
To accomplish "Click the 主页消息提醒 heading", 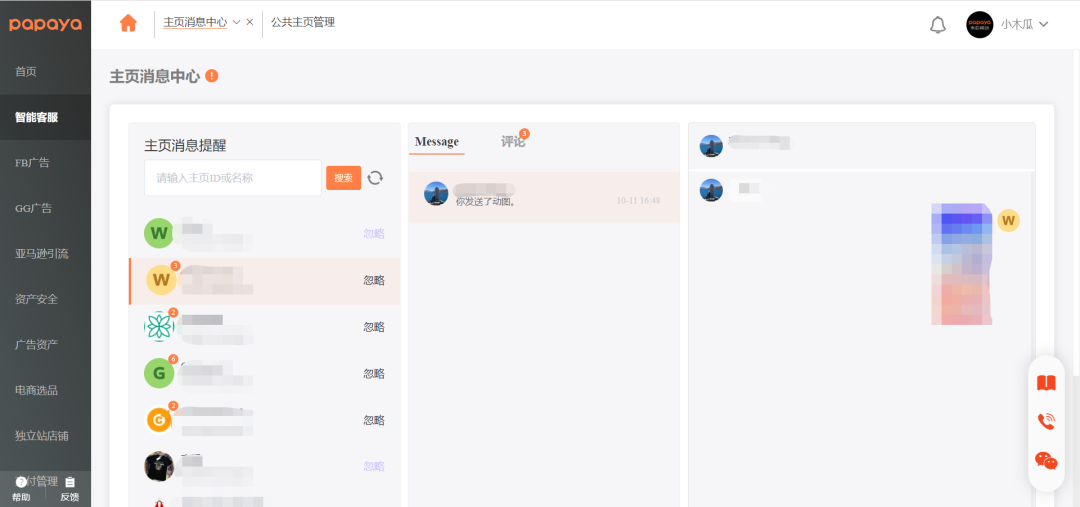I will [x=185, y=145].
